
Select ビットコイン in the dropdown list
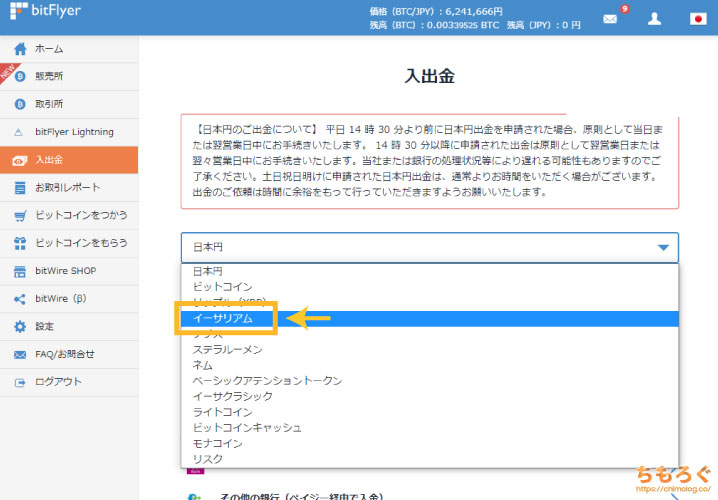point(430,287)
